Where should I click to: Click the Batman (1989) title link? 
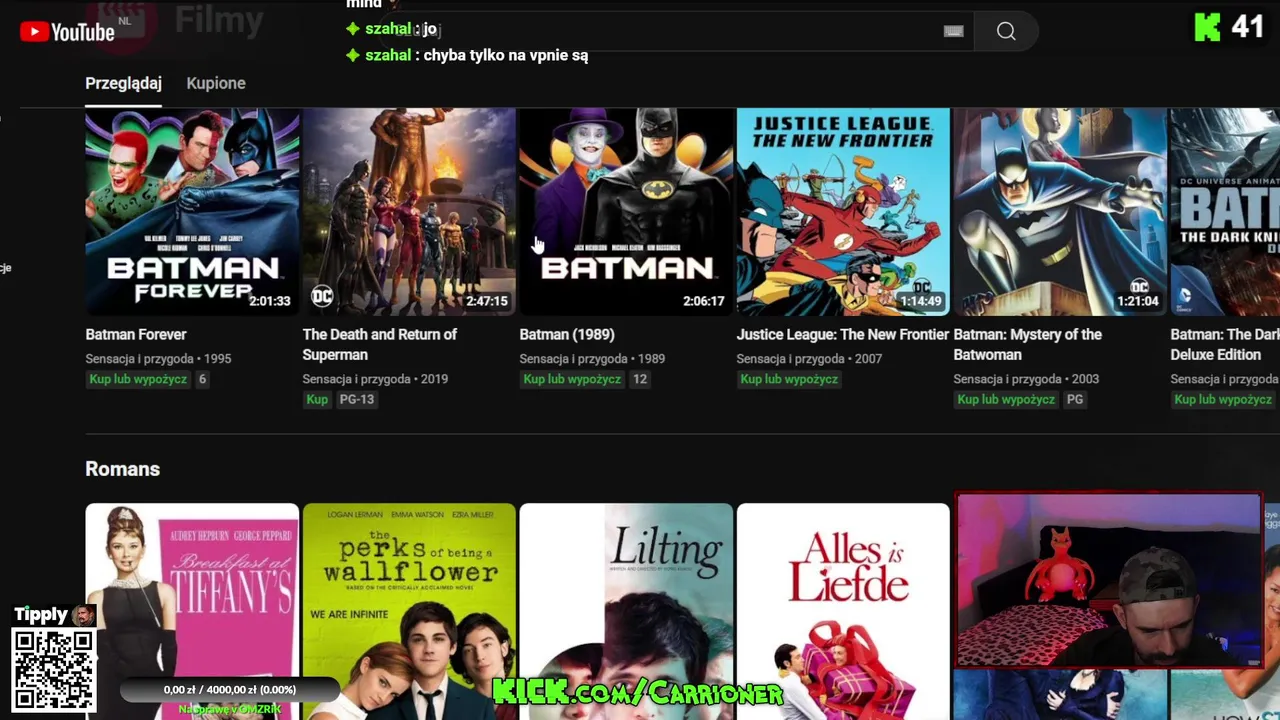[567, 334]
